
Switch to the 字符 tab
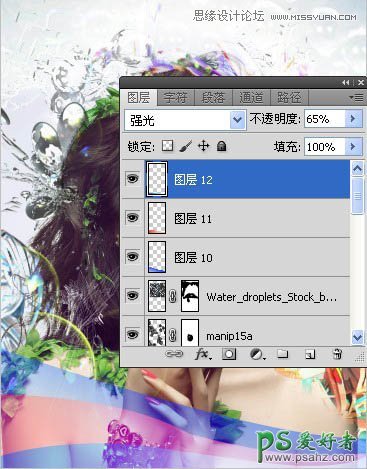[175, 98]
